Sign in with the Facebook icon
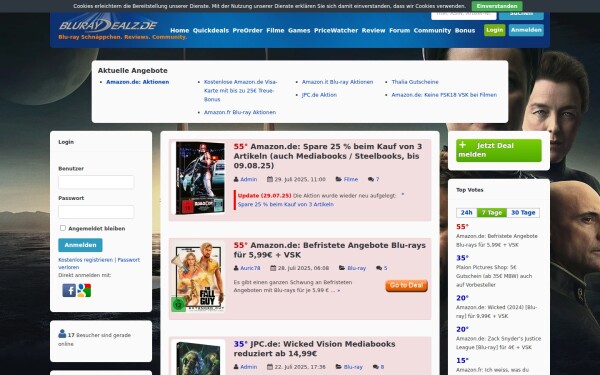Image resolution: width=600 pixels, height=375 pixels. point(69,290)
